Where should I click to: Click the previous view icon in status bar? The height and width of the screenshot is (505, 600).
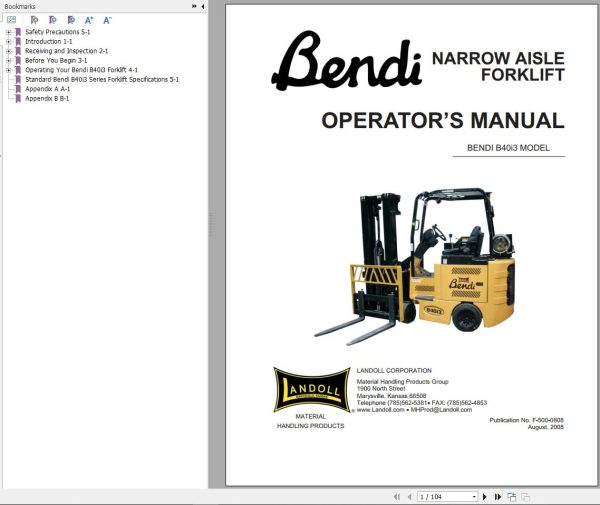coord(512,497)
